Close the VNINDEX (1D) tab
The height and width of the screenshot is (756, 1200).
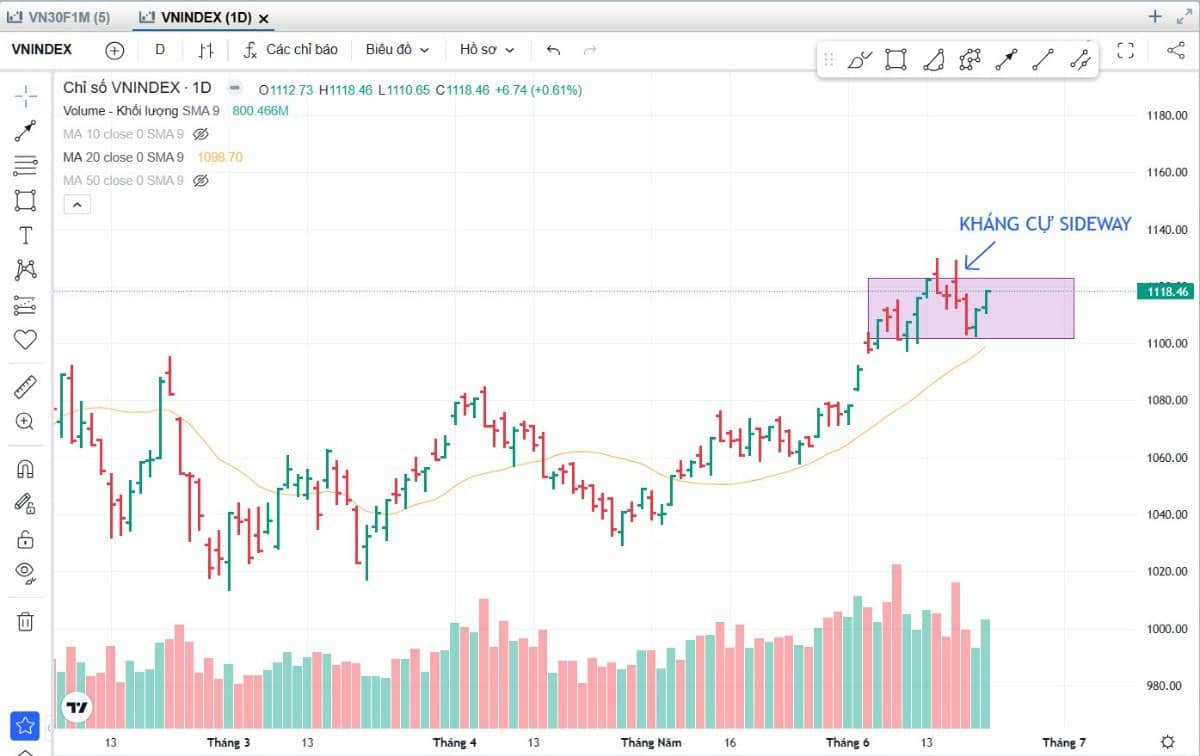[263, 18]
